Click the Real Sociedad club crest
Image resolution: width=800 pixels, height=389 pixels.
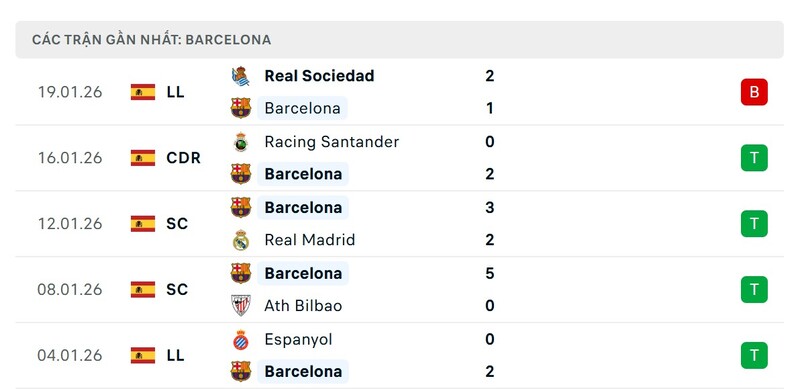pos(240,76)
